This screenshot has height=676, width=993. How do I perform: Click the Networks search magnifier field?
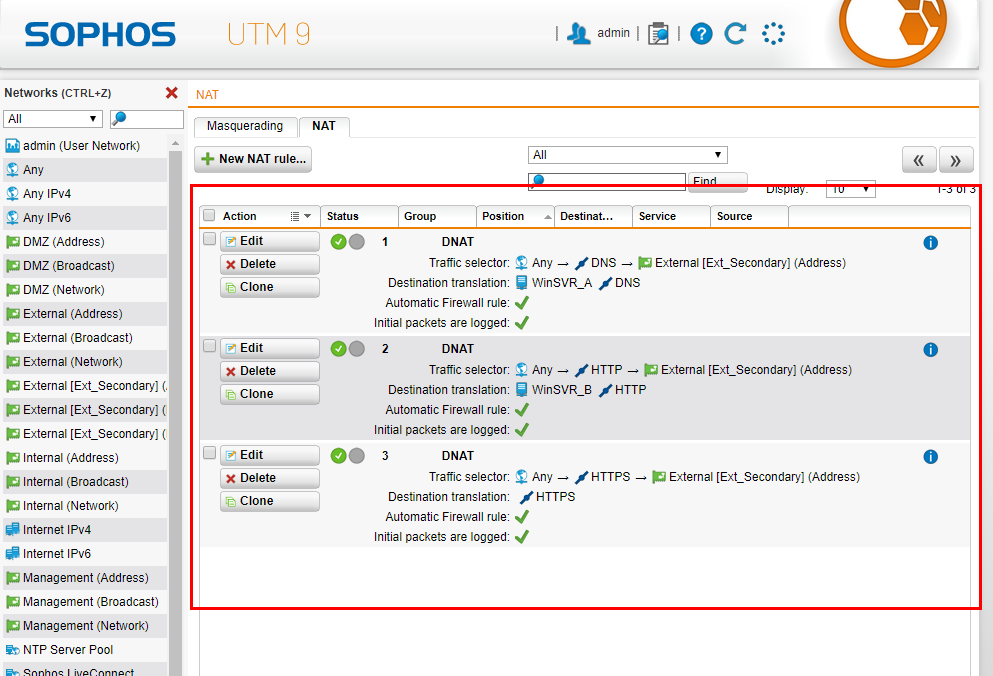click(147, 118)
